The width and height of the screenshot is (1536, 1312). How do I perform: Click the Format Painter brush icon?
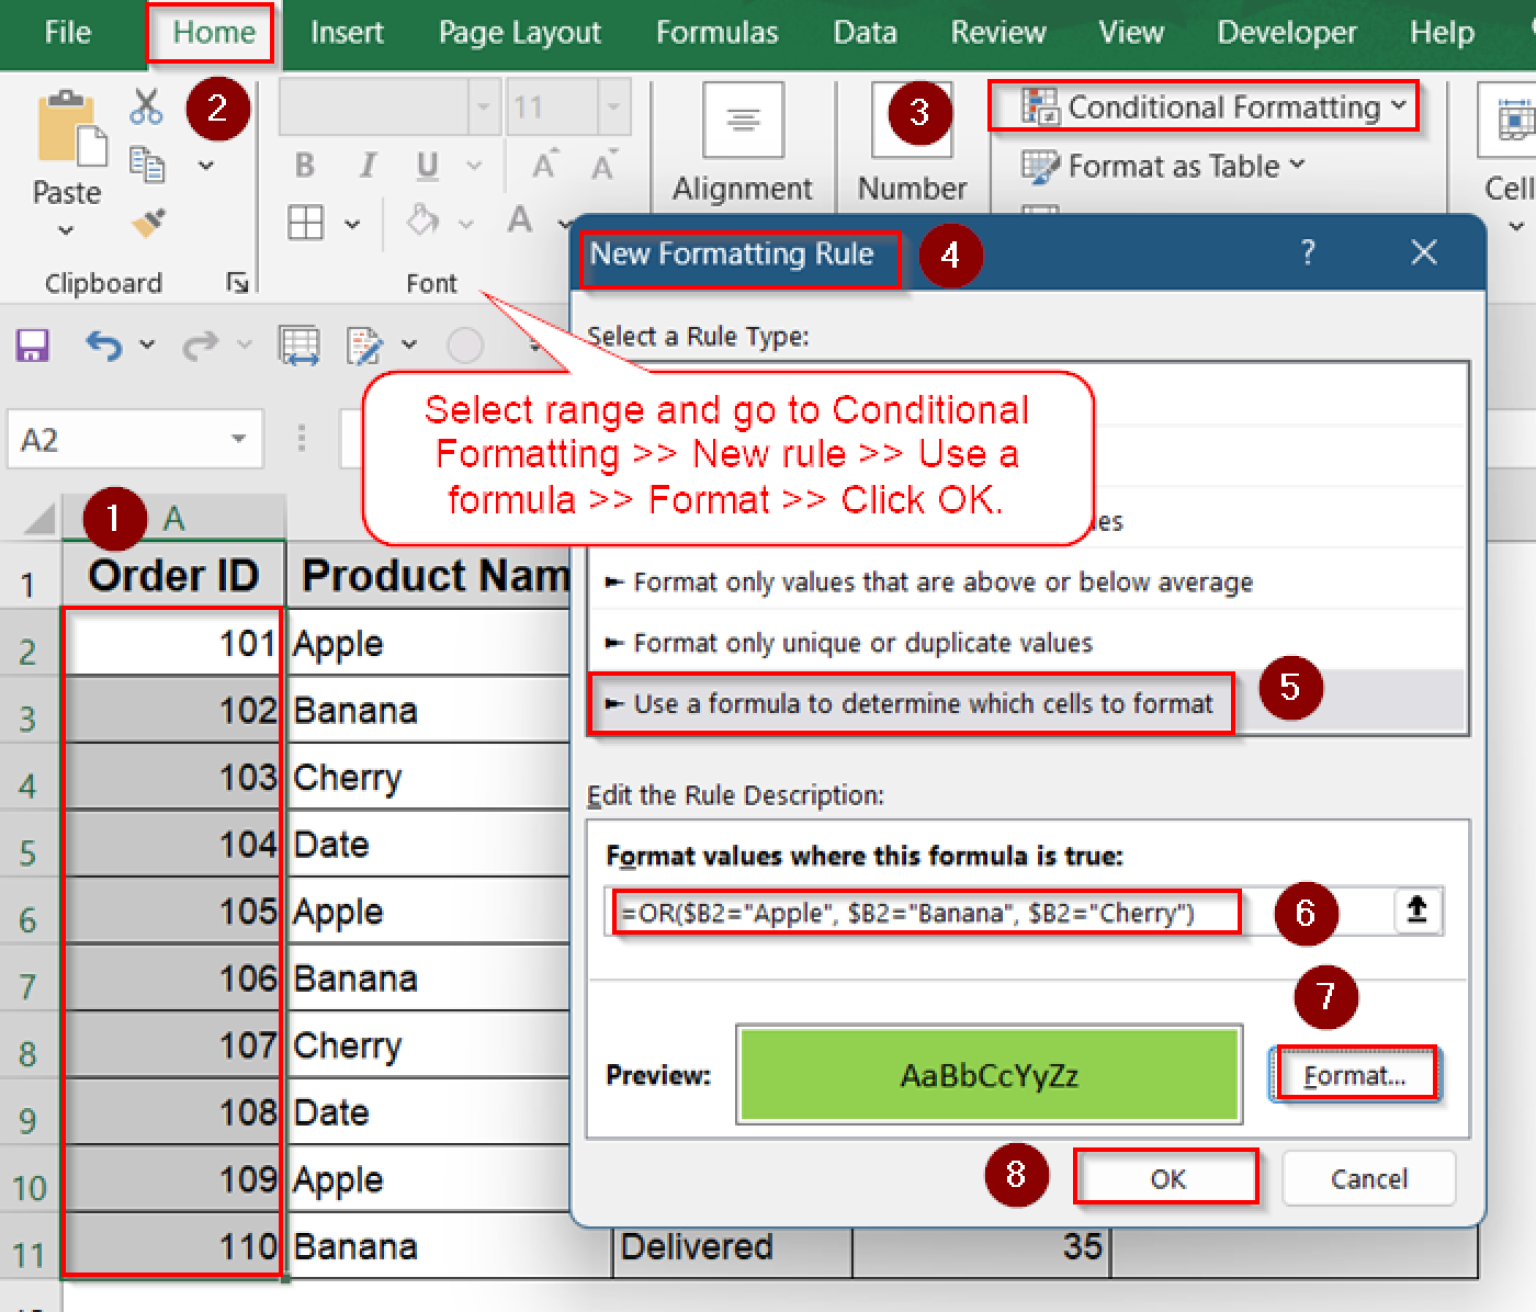(148, 223)
